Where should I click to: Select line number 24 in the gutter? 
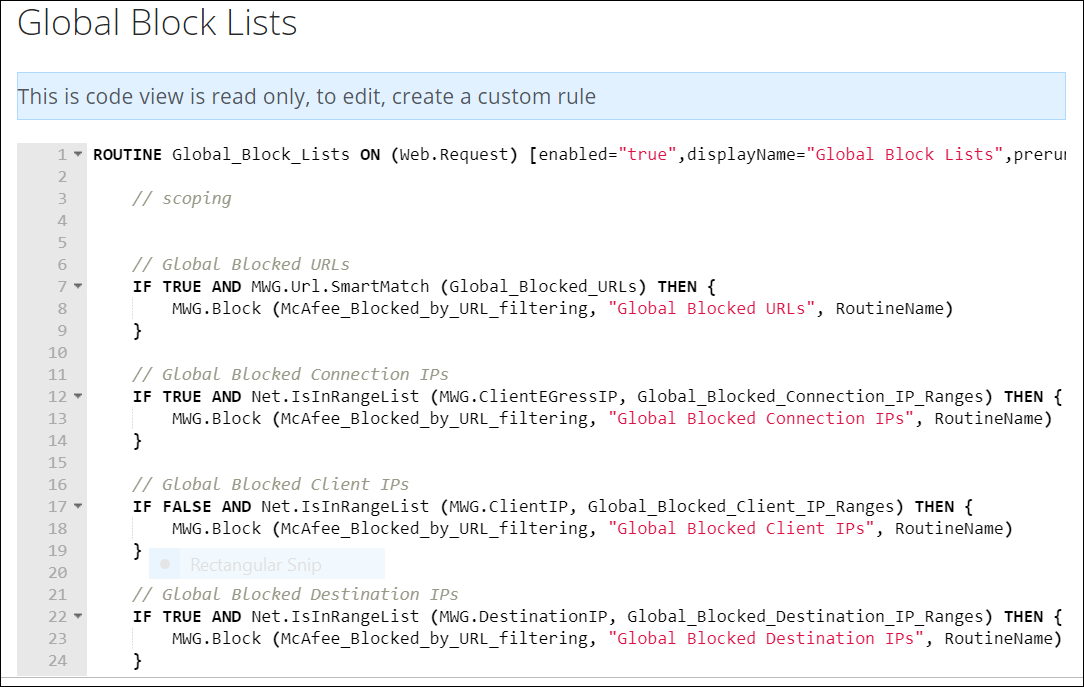(x=61, y=660)
